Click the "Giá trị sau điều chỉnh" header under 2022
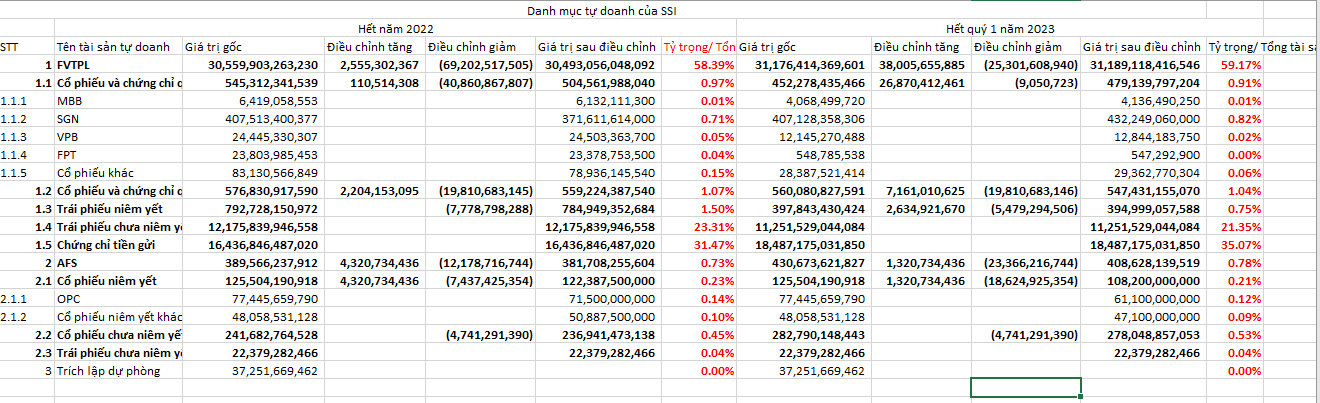The width and height of the screenshot is (1320, 403). 597,47
